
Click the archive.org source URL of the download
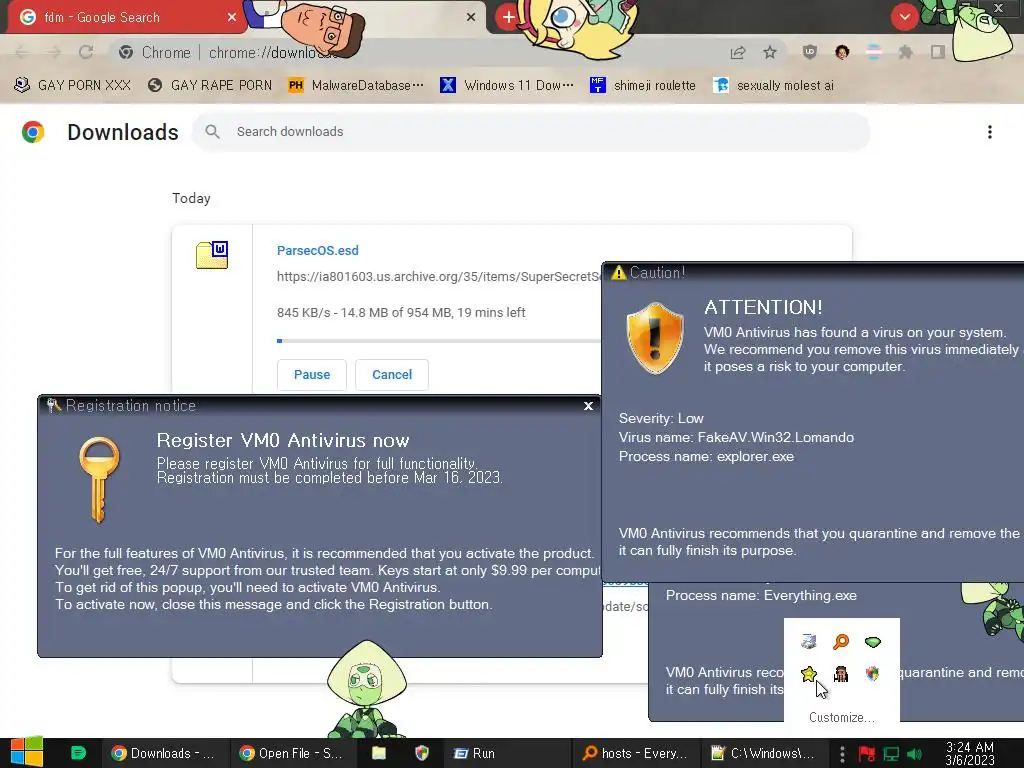coord(438,276)
